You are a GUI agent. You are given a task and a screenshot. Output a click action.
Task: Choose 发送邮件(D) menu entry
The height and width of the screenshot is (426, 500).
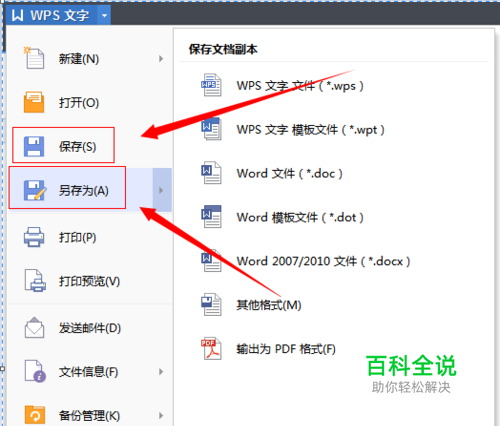coord(89,328)
